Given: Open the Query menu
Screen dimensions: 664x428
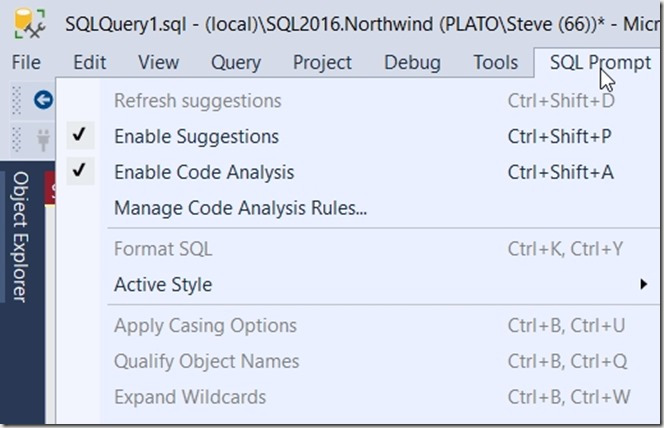Looking at the screenshot, I should point(235,62).
